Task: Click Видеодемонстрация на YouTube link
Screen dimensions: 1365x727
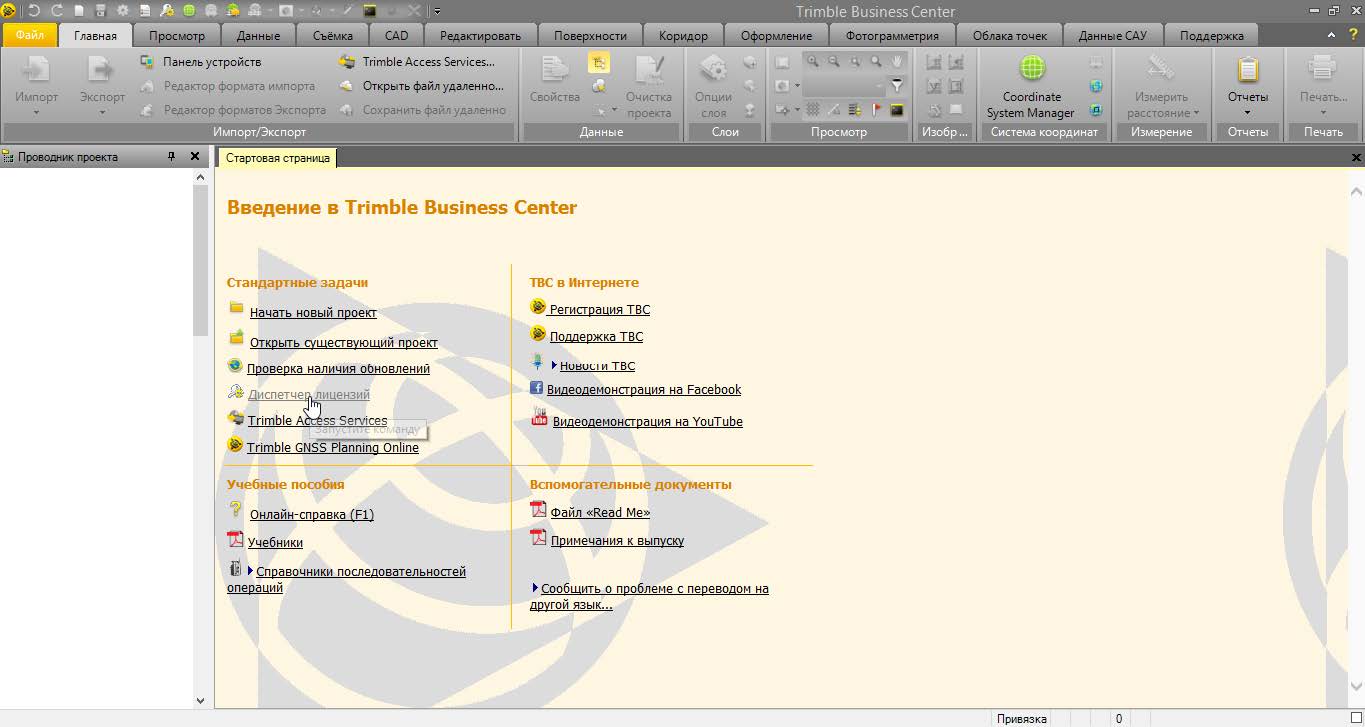Action: point(648,421)
